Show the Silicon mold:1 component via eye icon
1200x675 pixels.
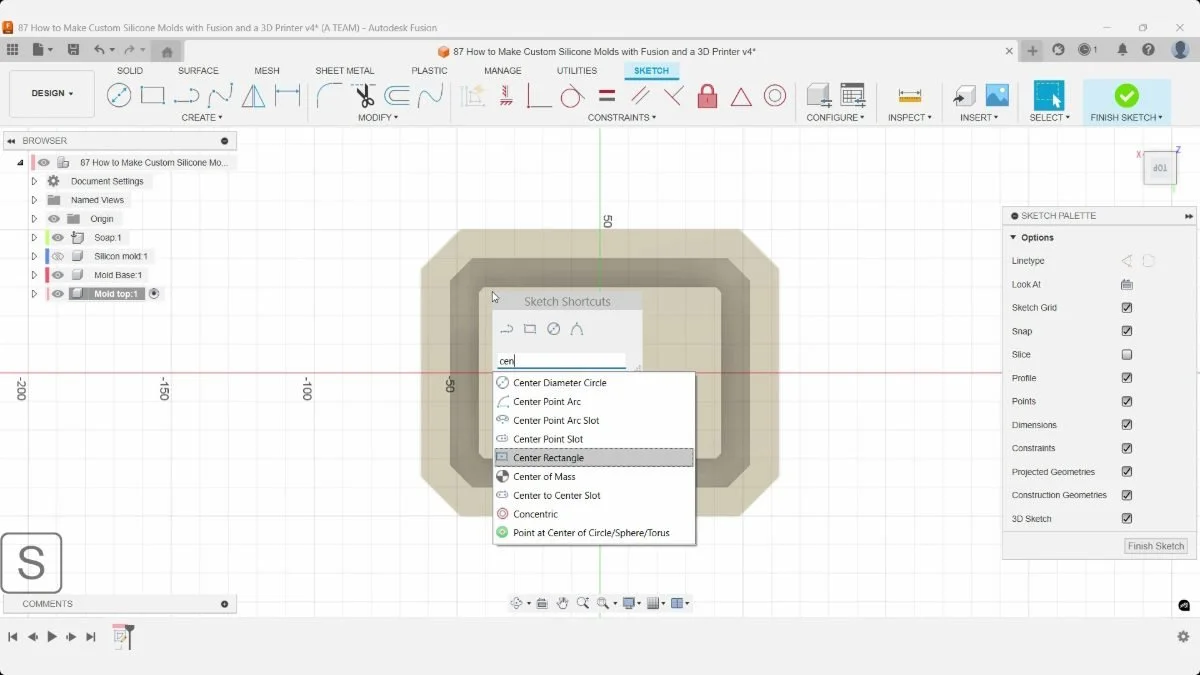pyautogui.click(x=58, y=256)
